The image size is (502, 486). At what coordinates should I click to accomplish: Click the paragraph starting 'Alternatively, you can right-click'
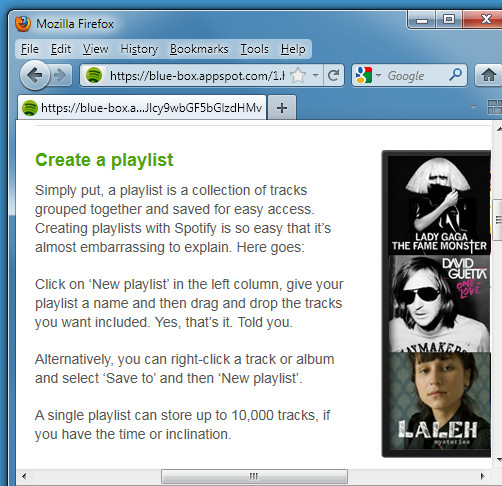click(x=185, y=369)
